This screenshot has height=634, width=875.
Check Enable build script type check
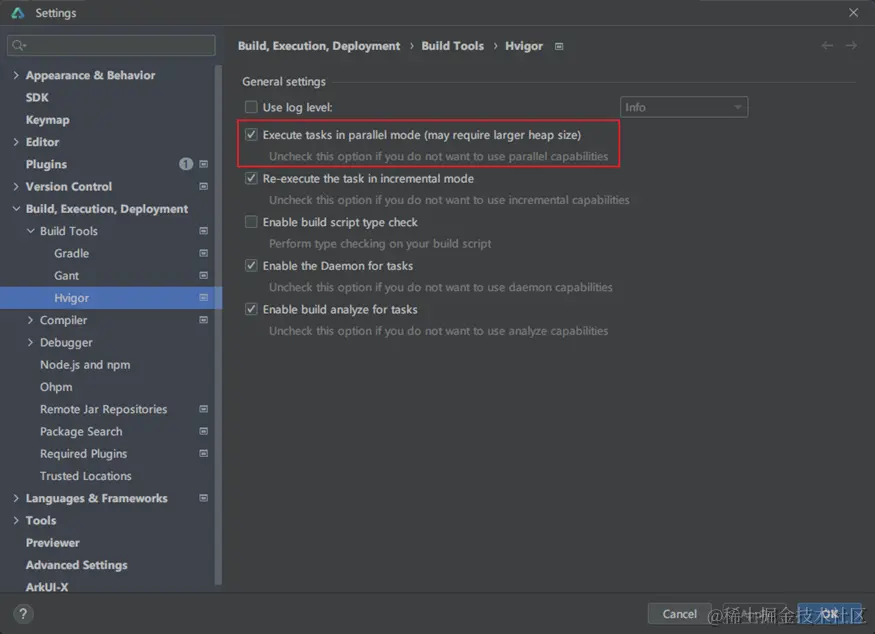tap(251, 222)
